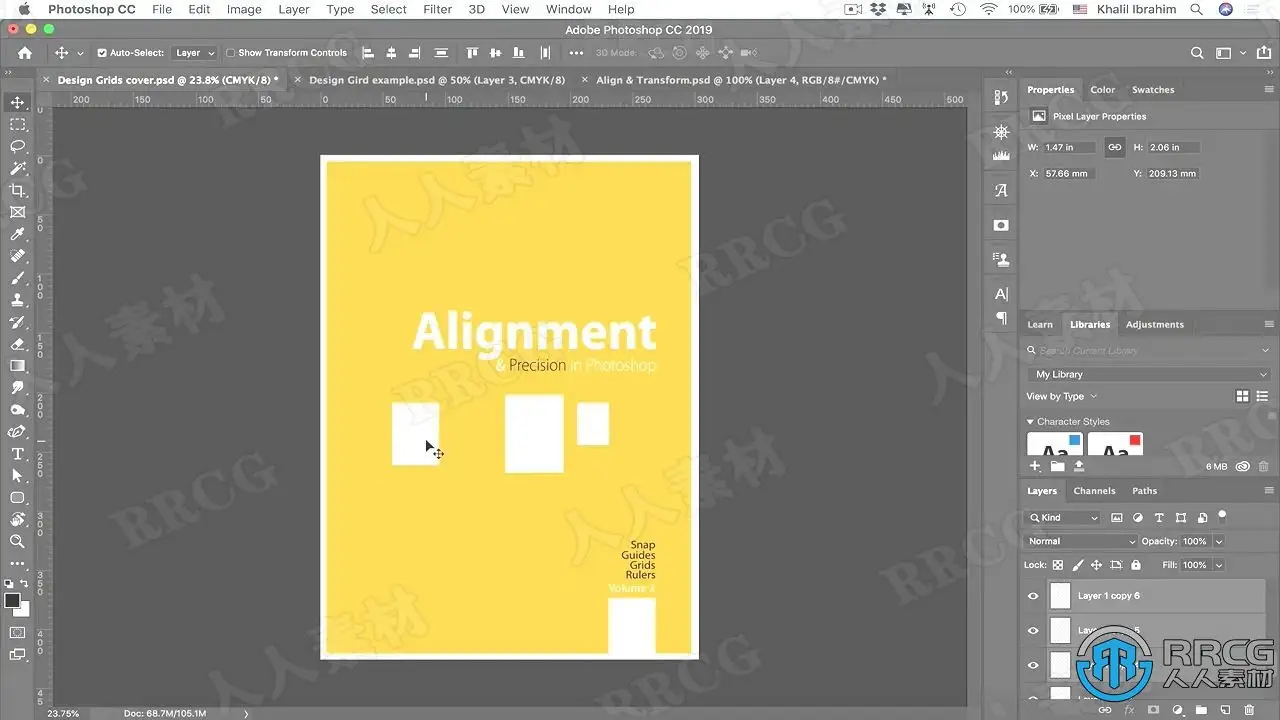Open the Photoshop search icon in options bar

click(x=1197, y=53)
